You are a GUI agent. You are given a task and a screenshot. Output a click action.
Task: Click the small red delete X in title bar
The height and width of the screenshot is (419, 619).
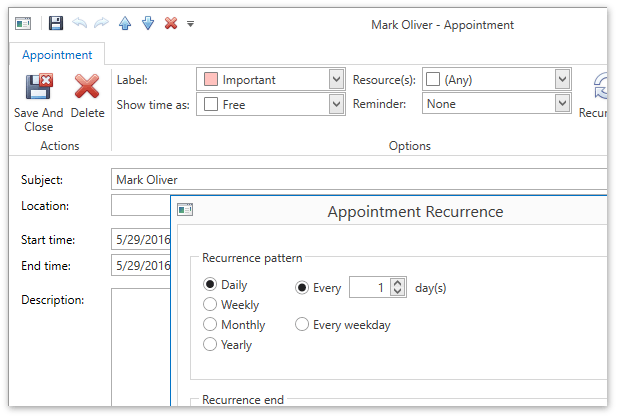tap(170, 23)
